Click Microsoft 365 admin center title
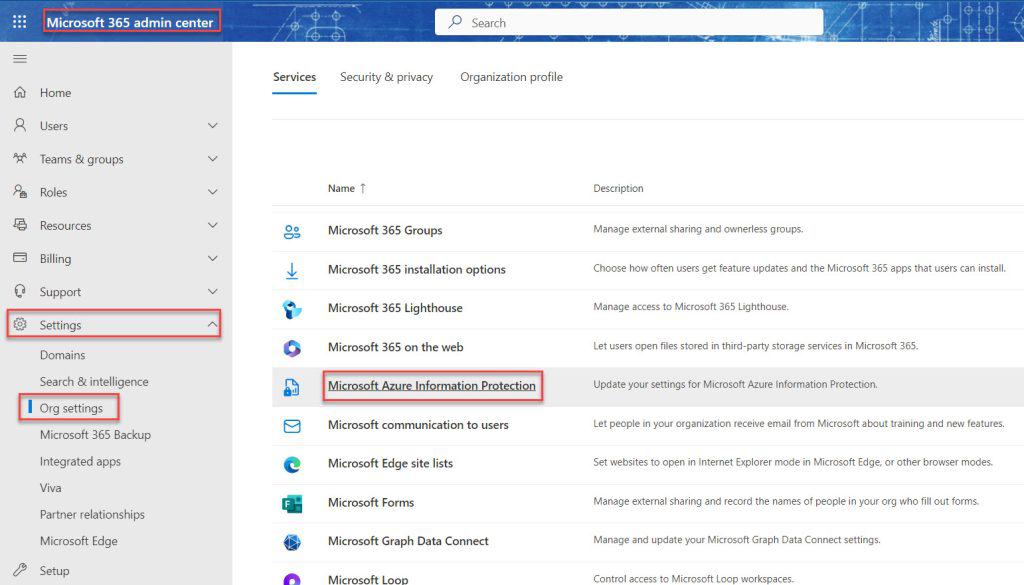The width and height of the screenshot is (1024, 585). point(130,22)
